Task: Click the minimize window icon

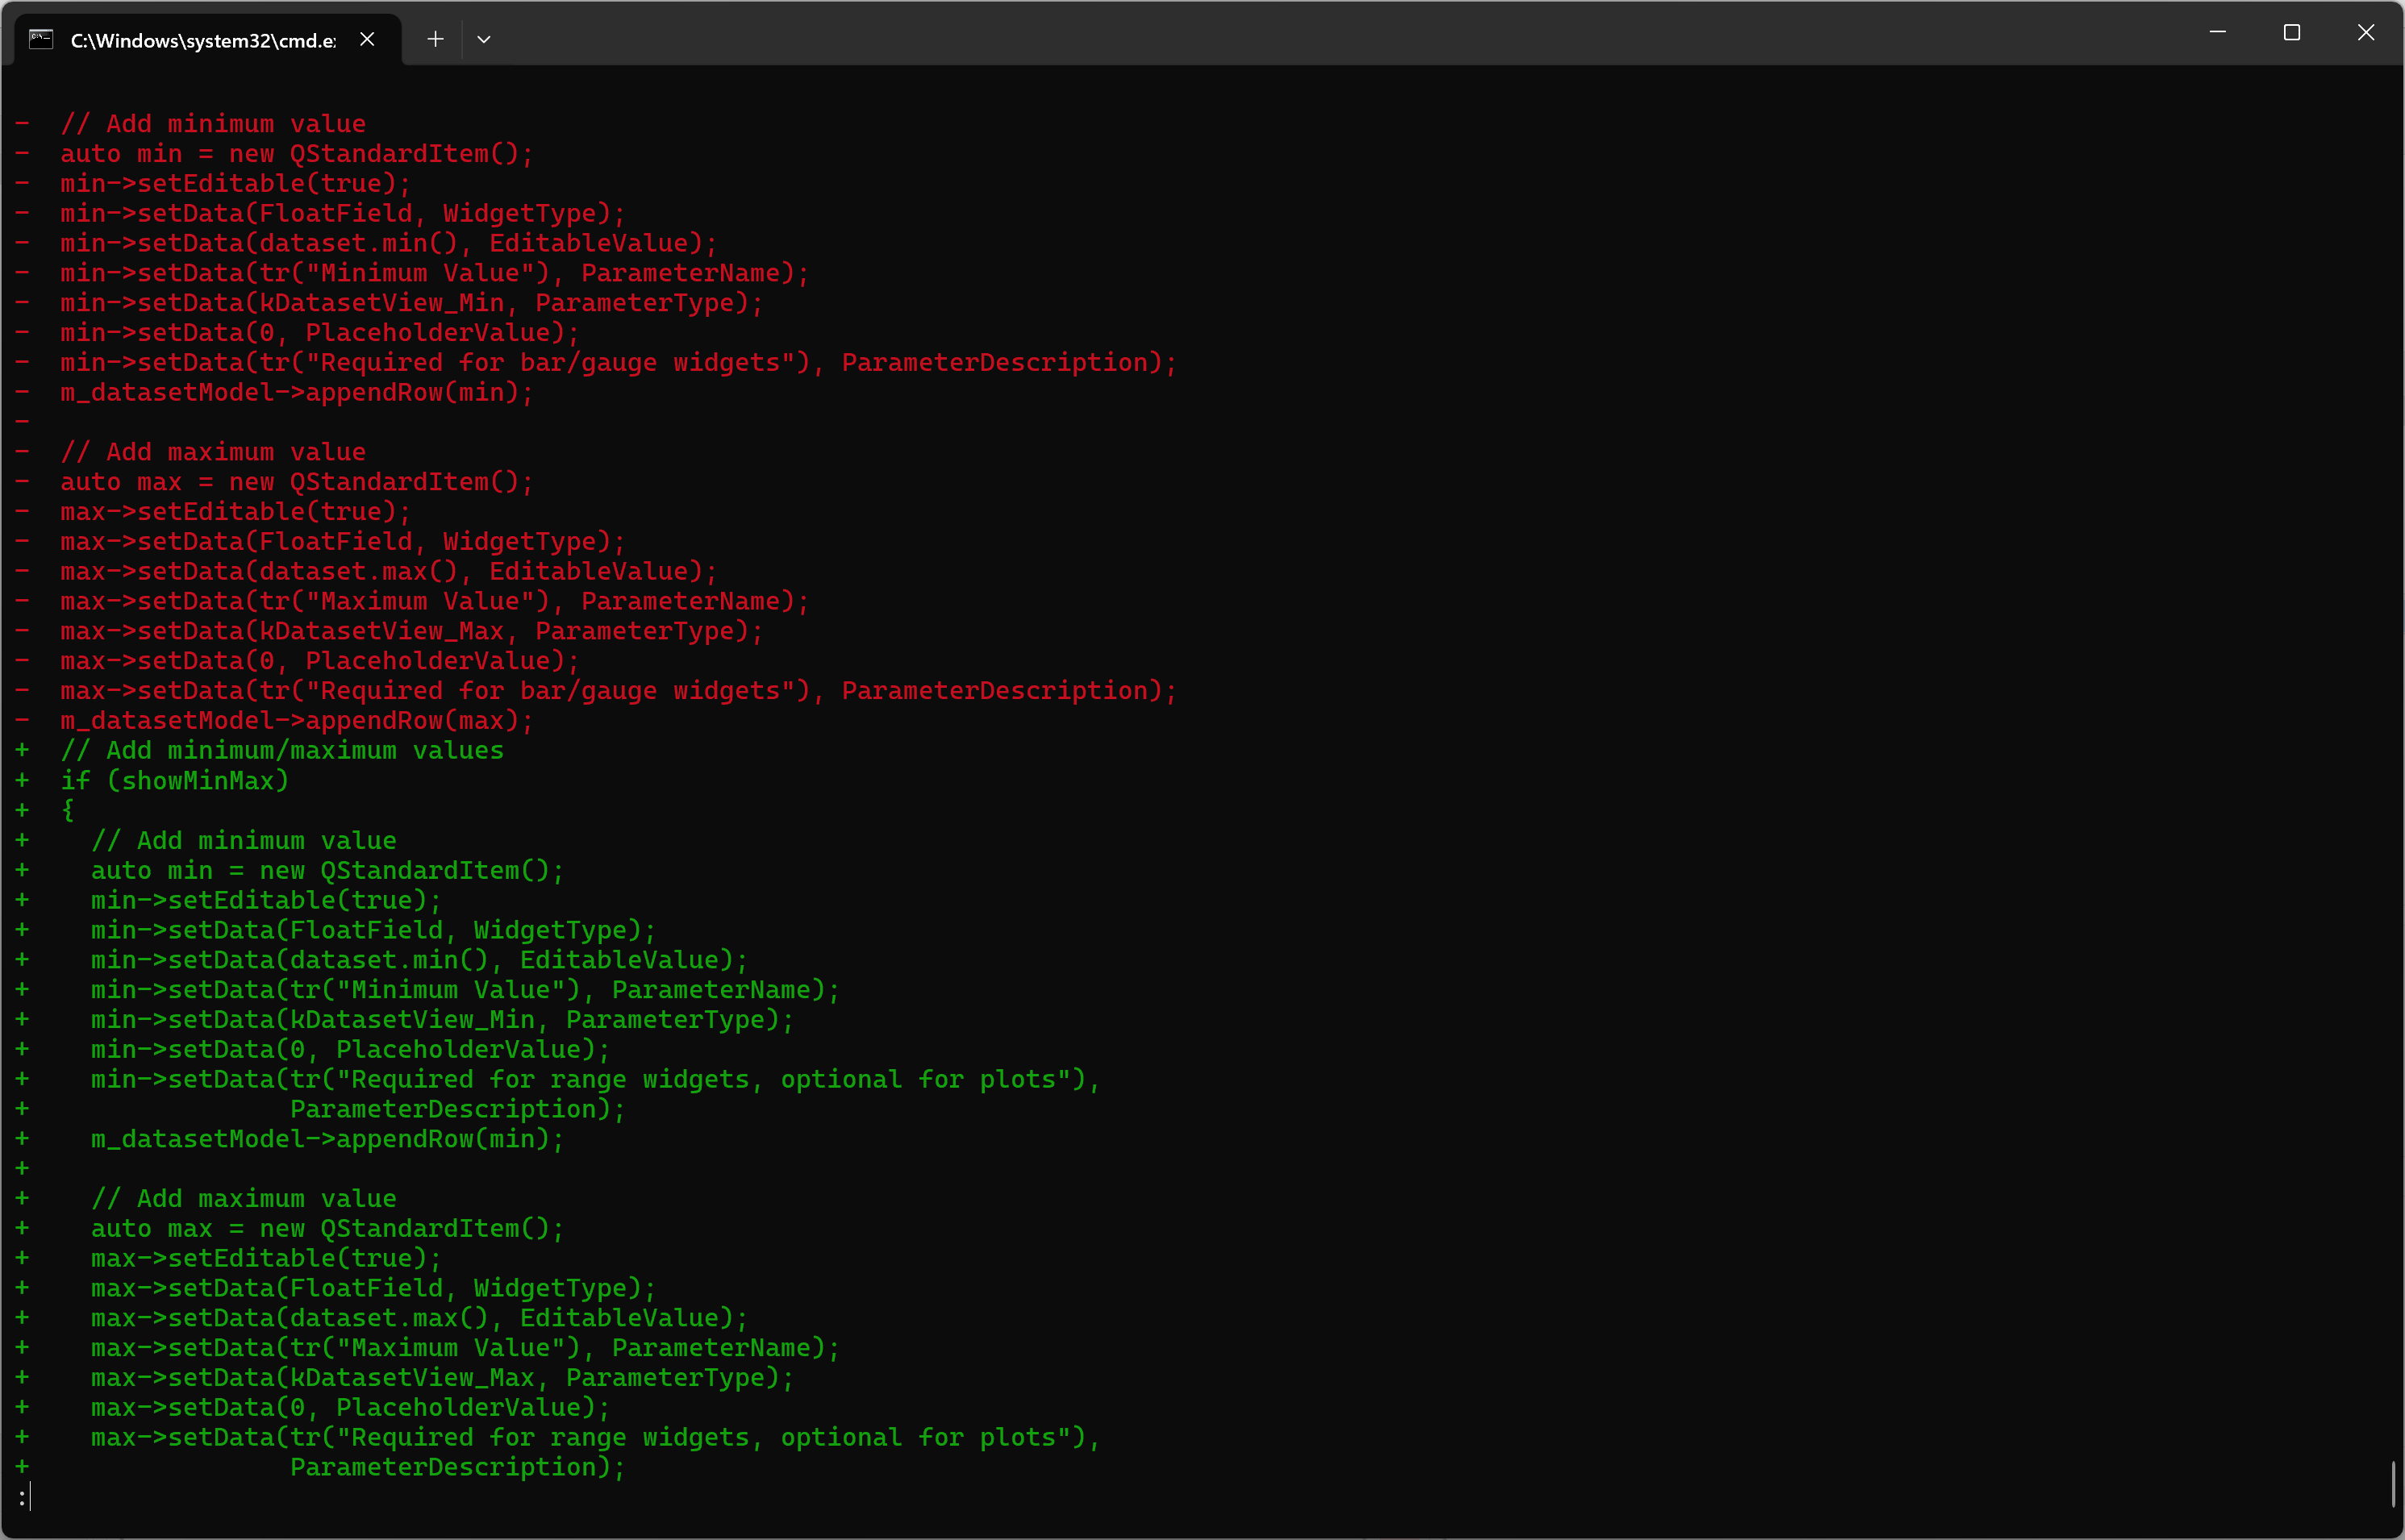Action: 2219,32
